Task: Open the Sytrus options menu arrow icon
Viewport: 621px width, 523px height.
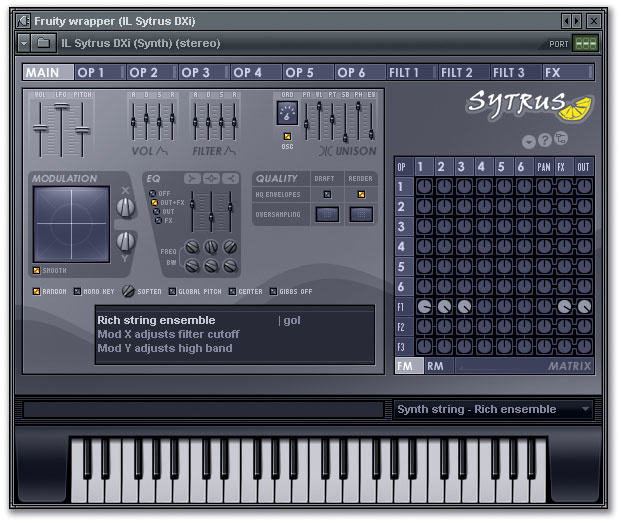Action: point(528,141)
